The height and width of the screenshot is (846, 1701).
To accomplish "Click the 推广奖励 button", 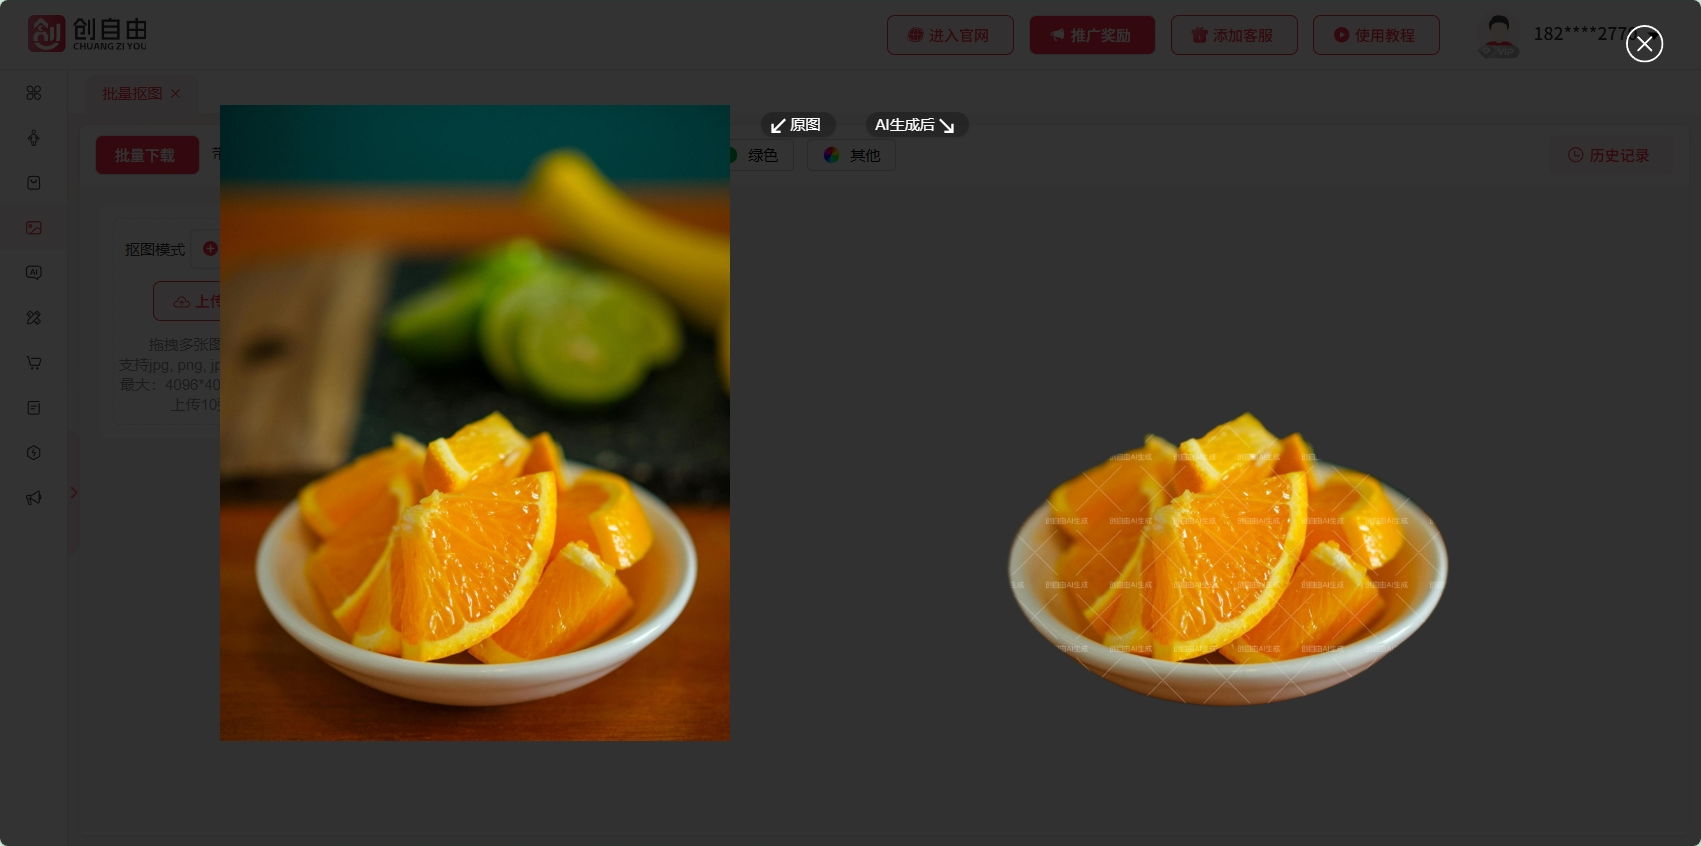I will coord(1091,35).
